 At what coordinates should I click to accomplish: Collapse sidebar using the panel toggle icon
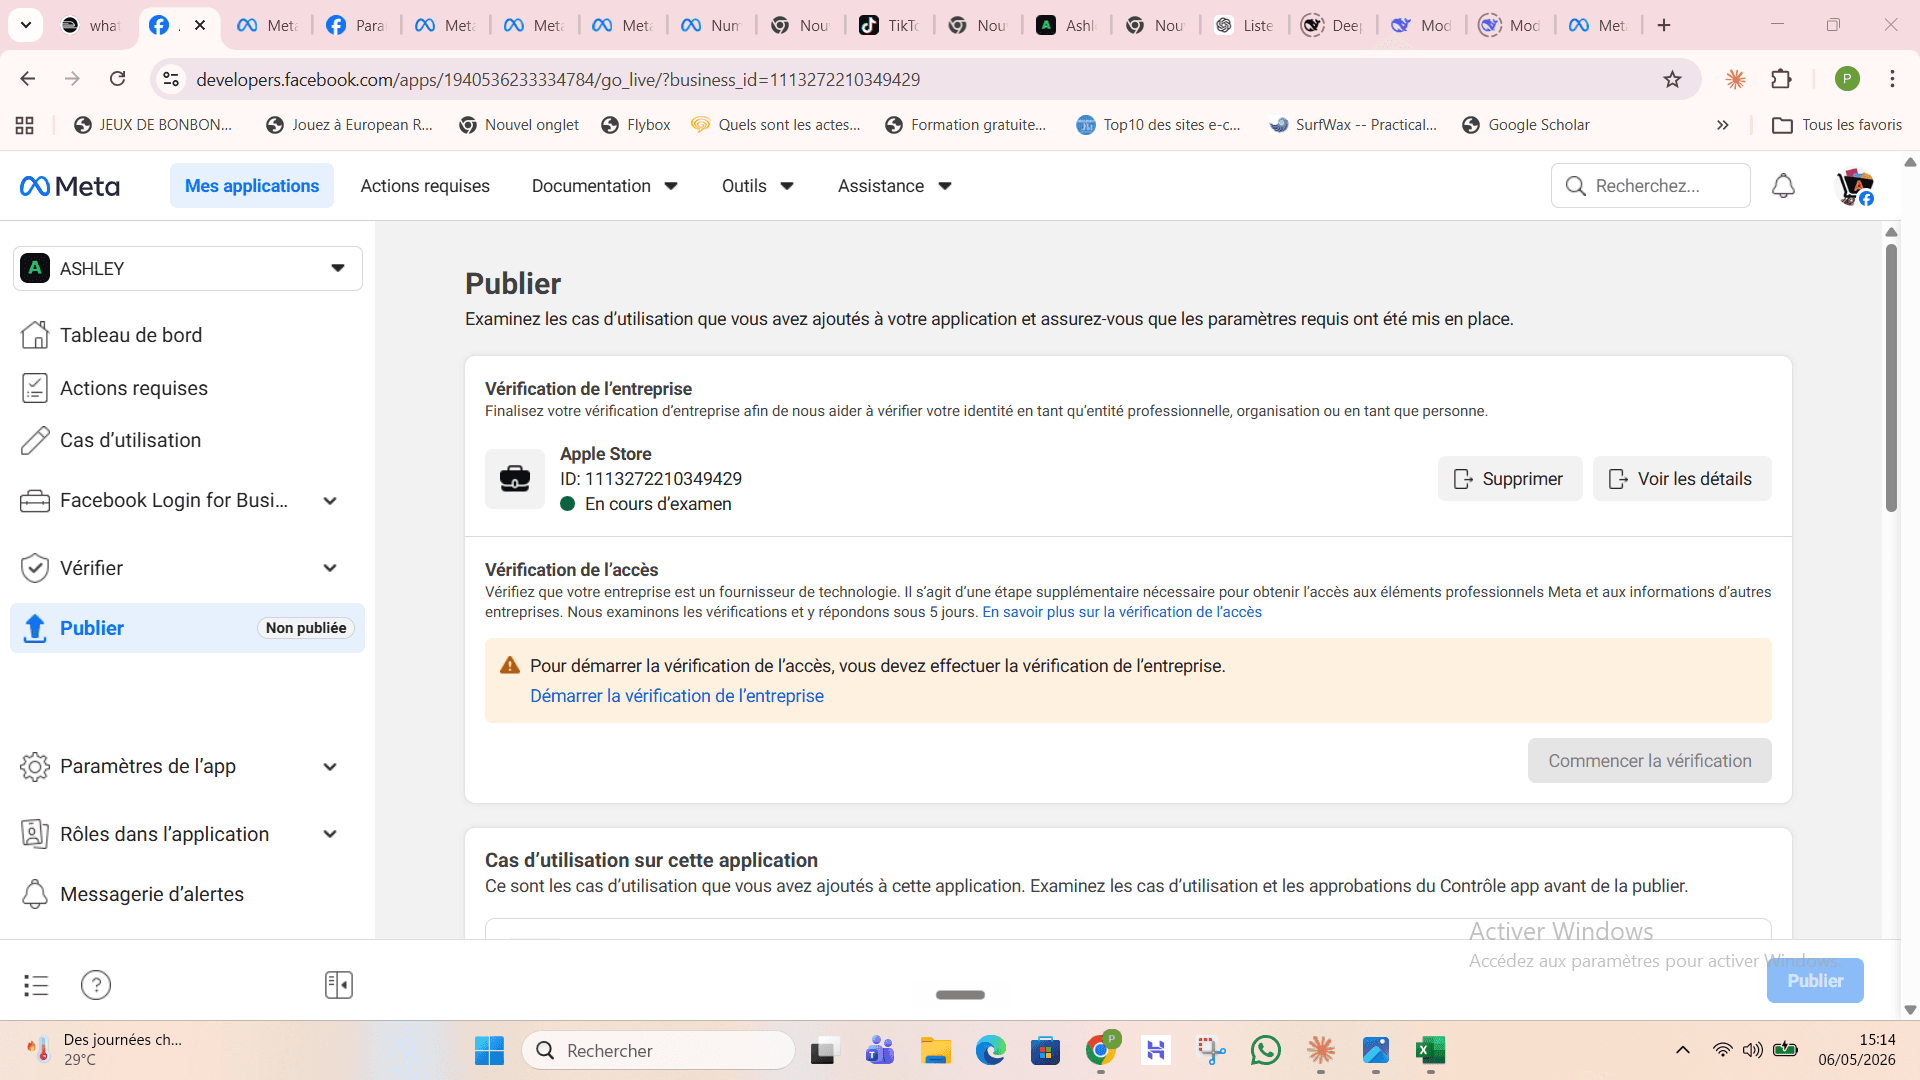(339, 985)
